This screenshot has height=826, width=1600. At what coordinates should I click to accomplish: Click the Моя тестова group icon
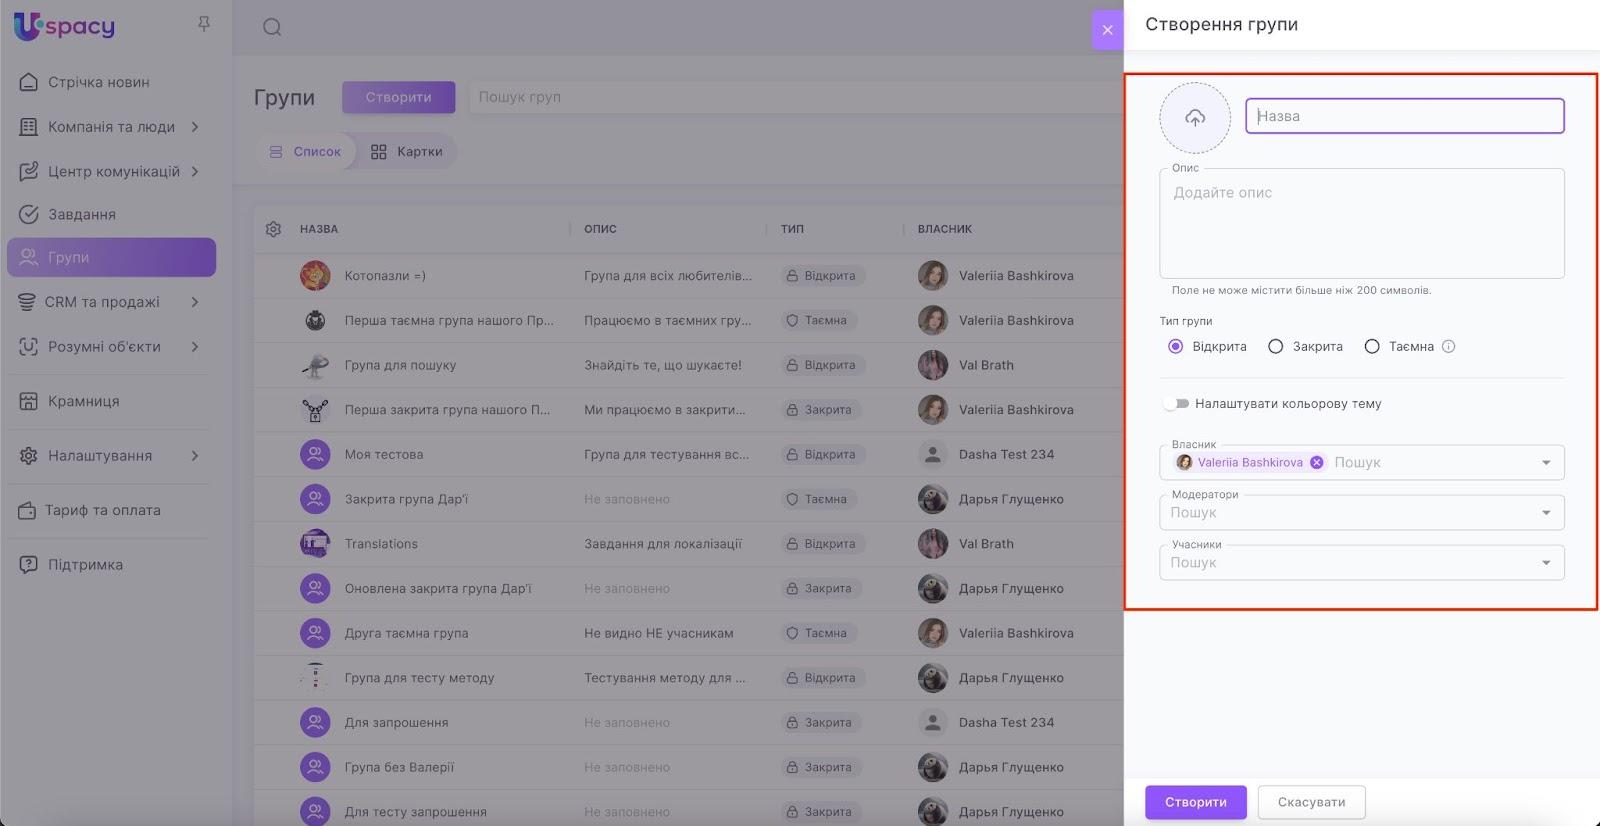tap(315, 455)
